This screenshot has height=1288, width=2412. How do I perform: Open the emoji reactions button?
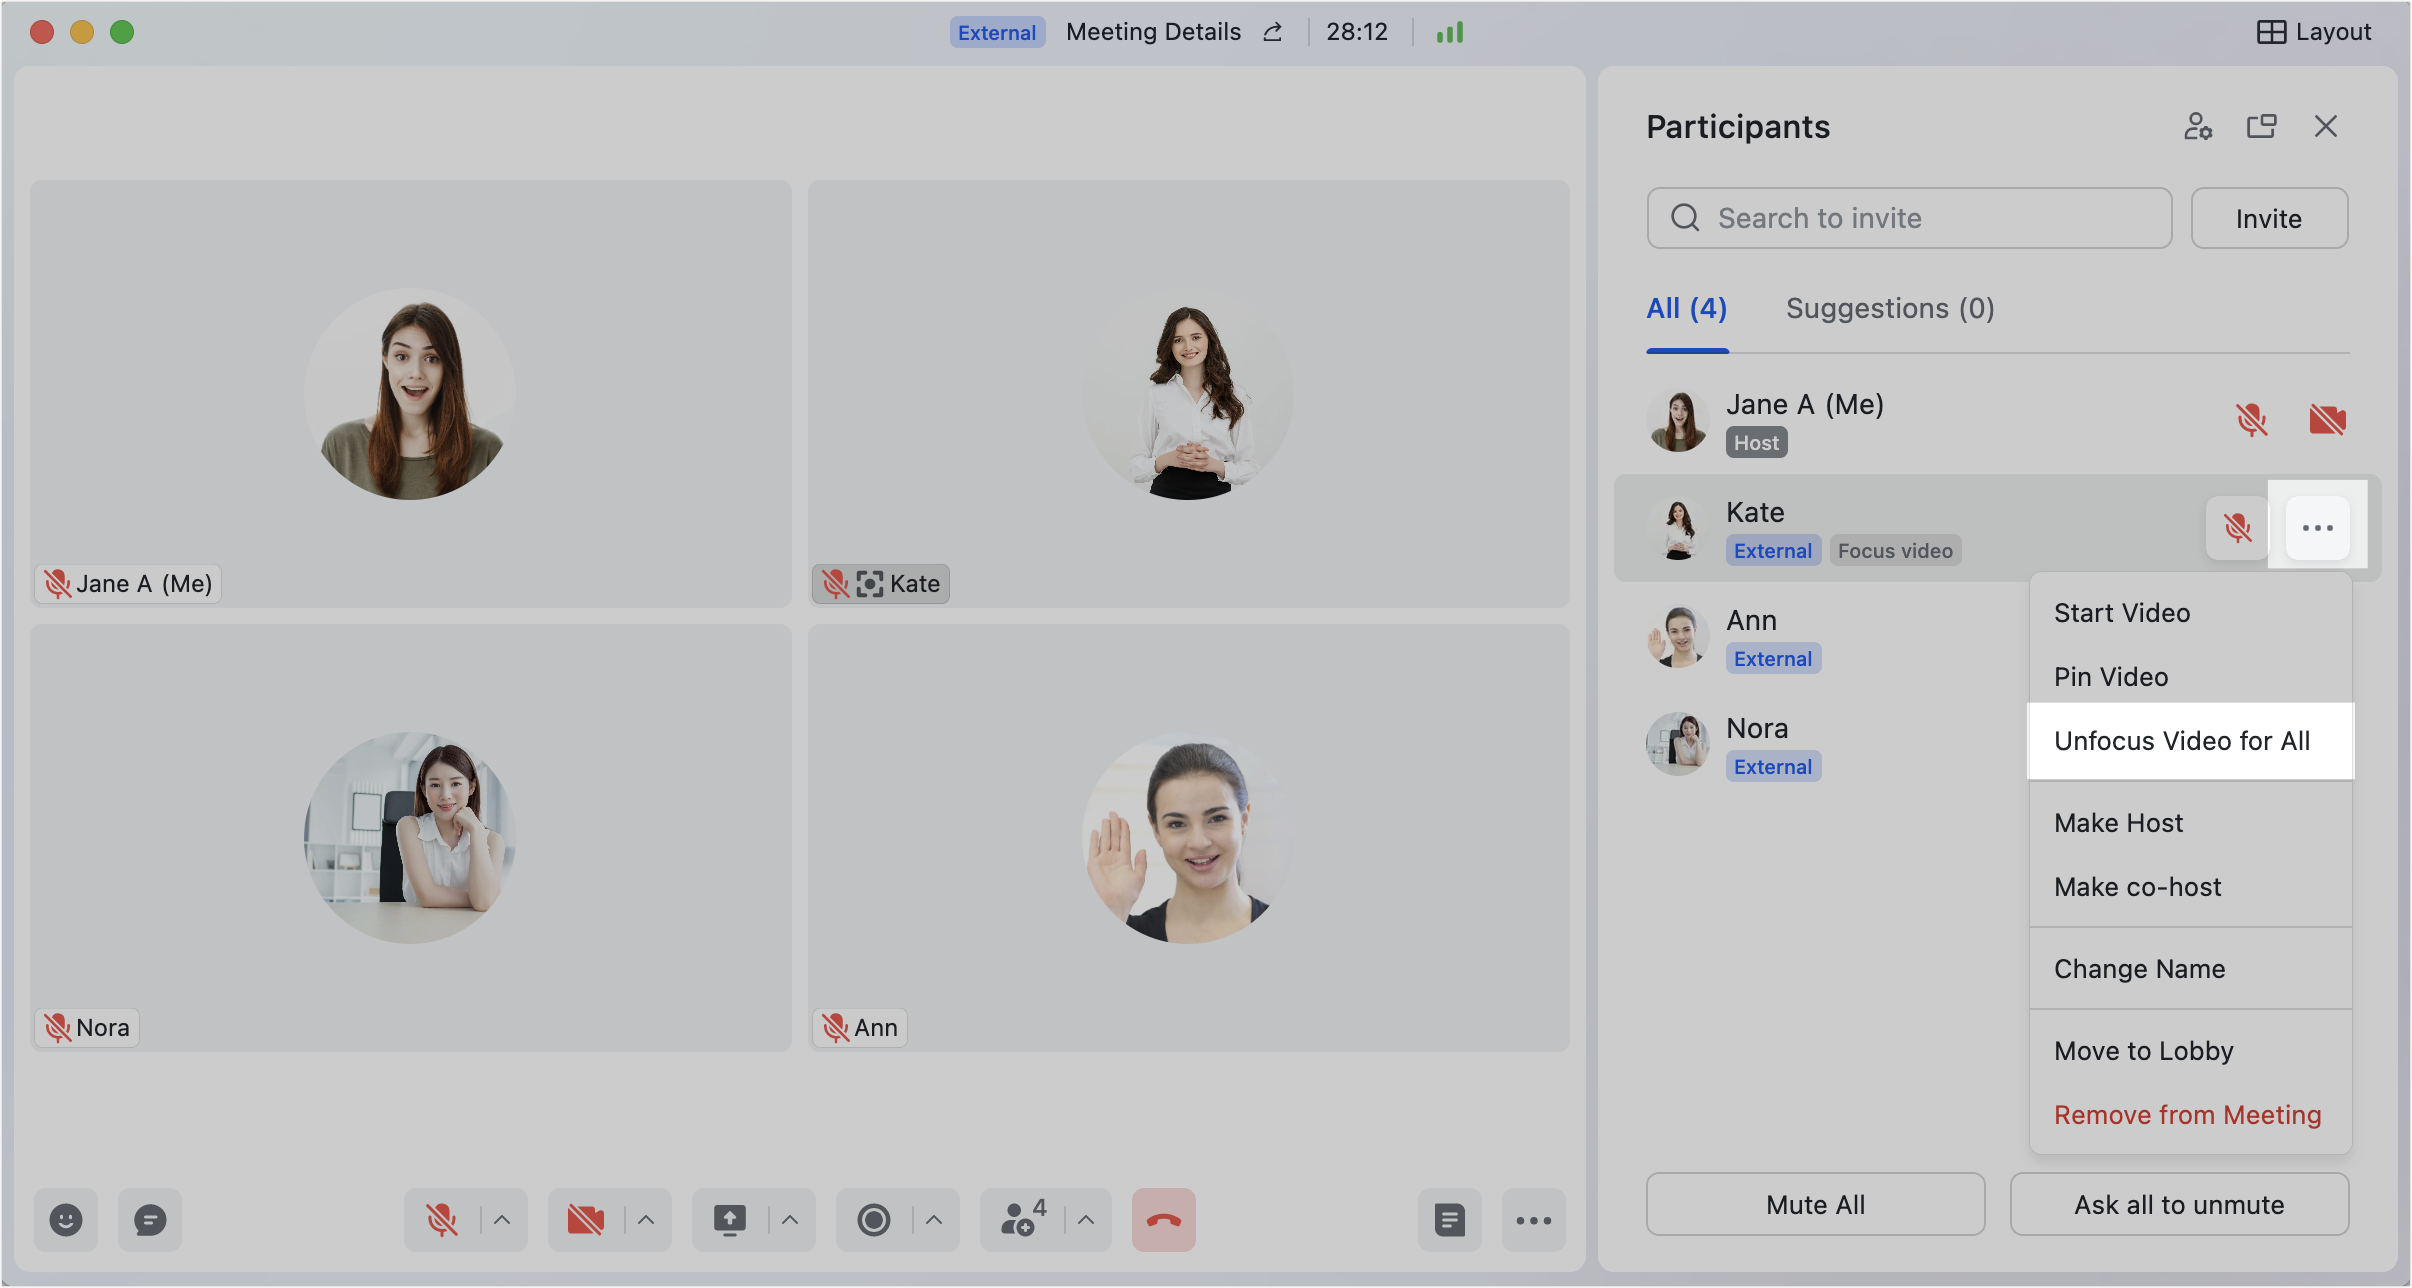[x=66, y=1219]
